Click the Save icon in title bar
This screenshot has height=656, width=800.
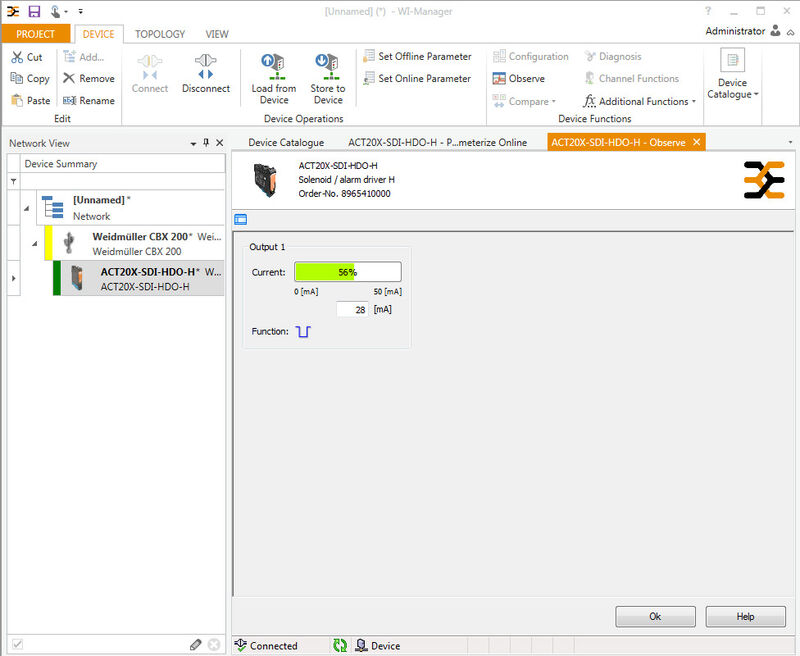[x=34, y=11]
